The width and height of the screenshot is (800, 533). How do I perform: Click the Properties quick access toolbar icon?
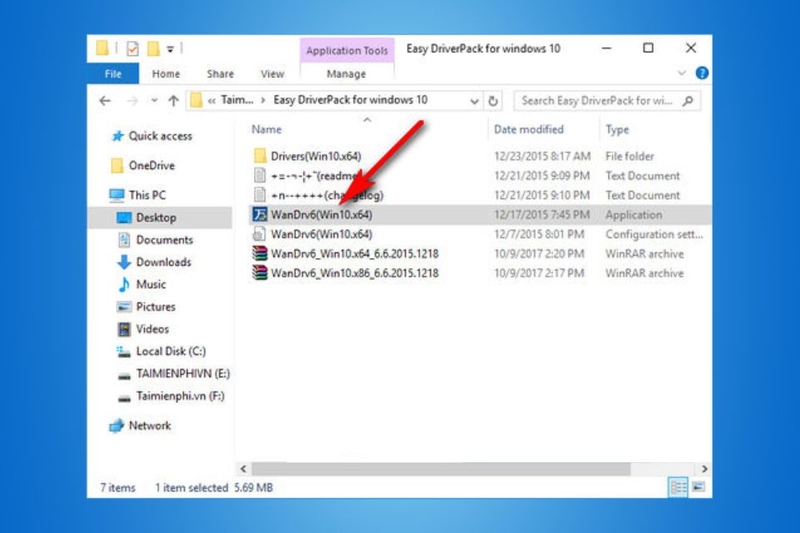pyautogui.click(x=132, y=48)
